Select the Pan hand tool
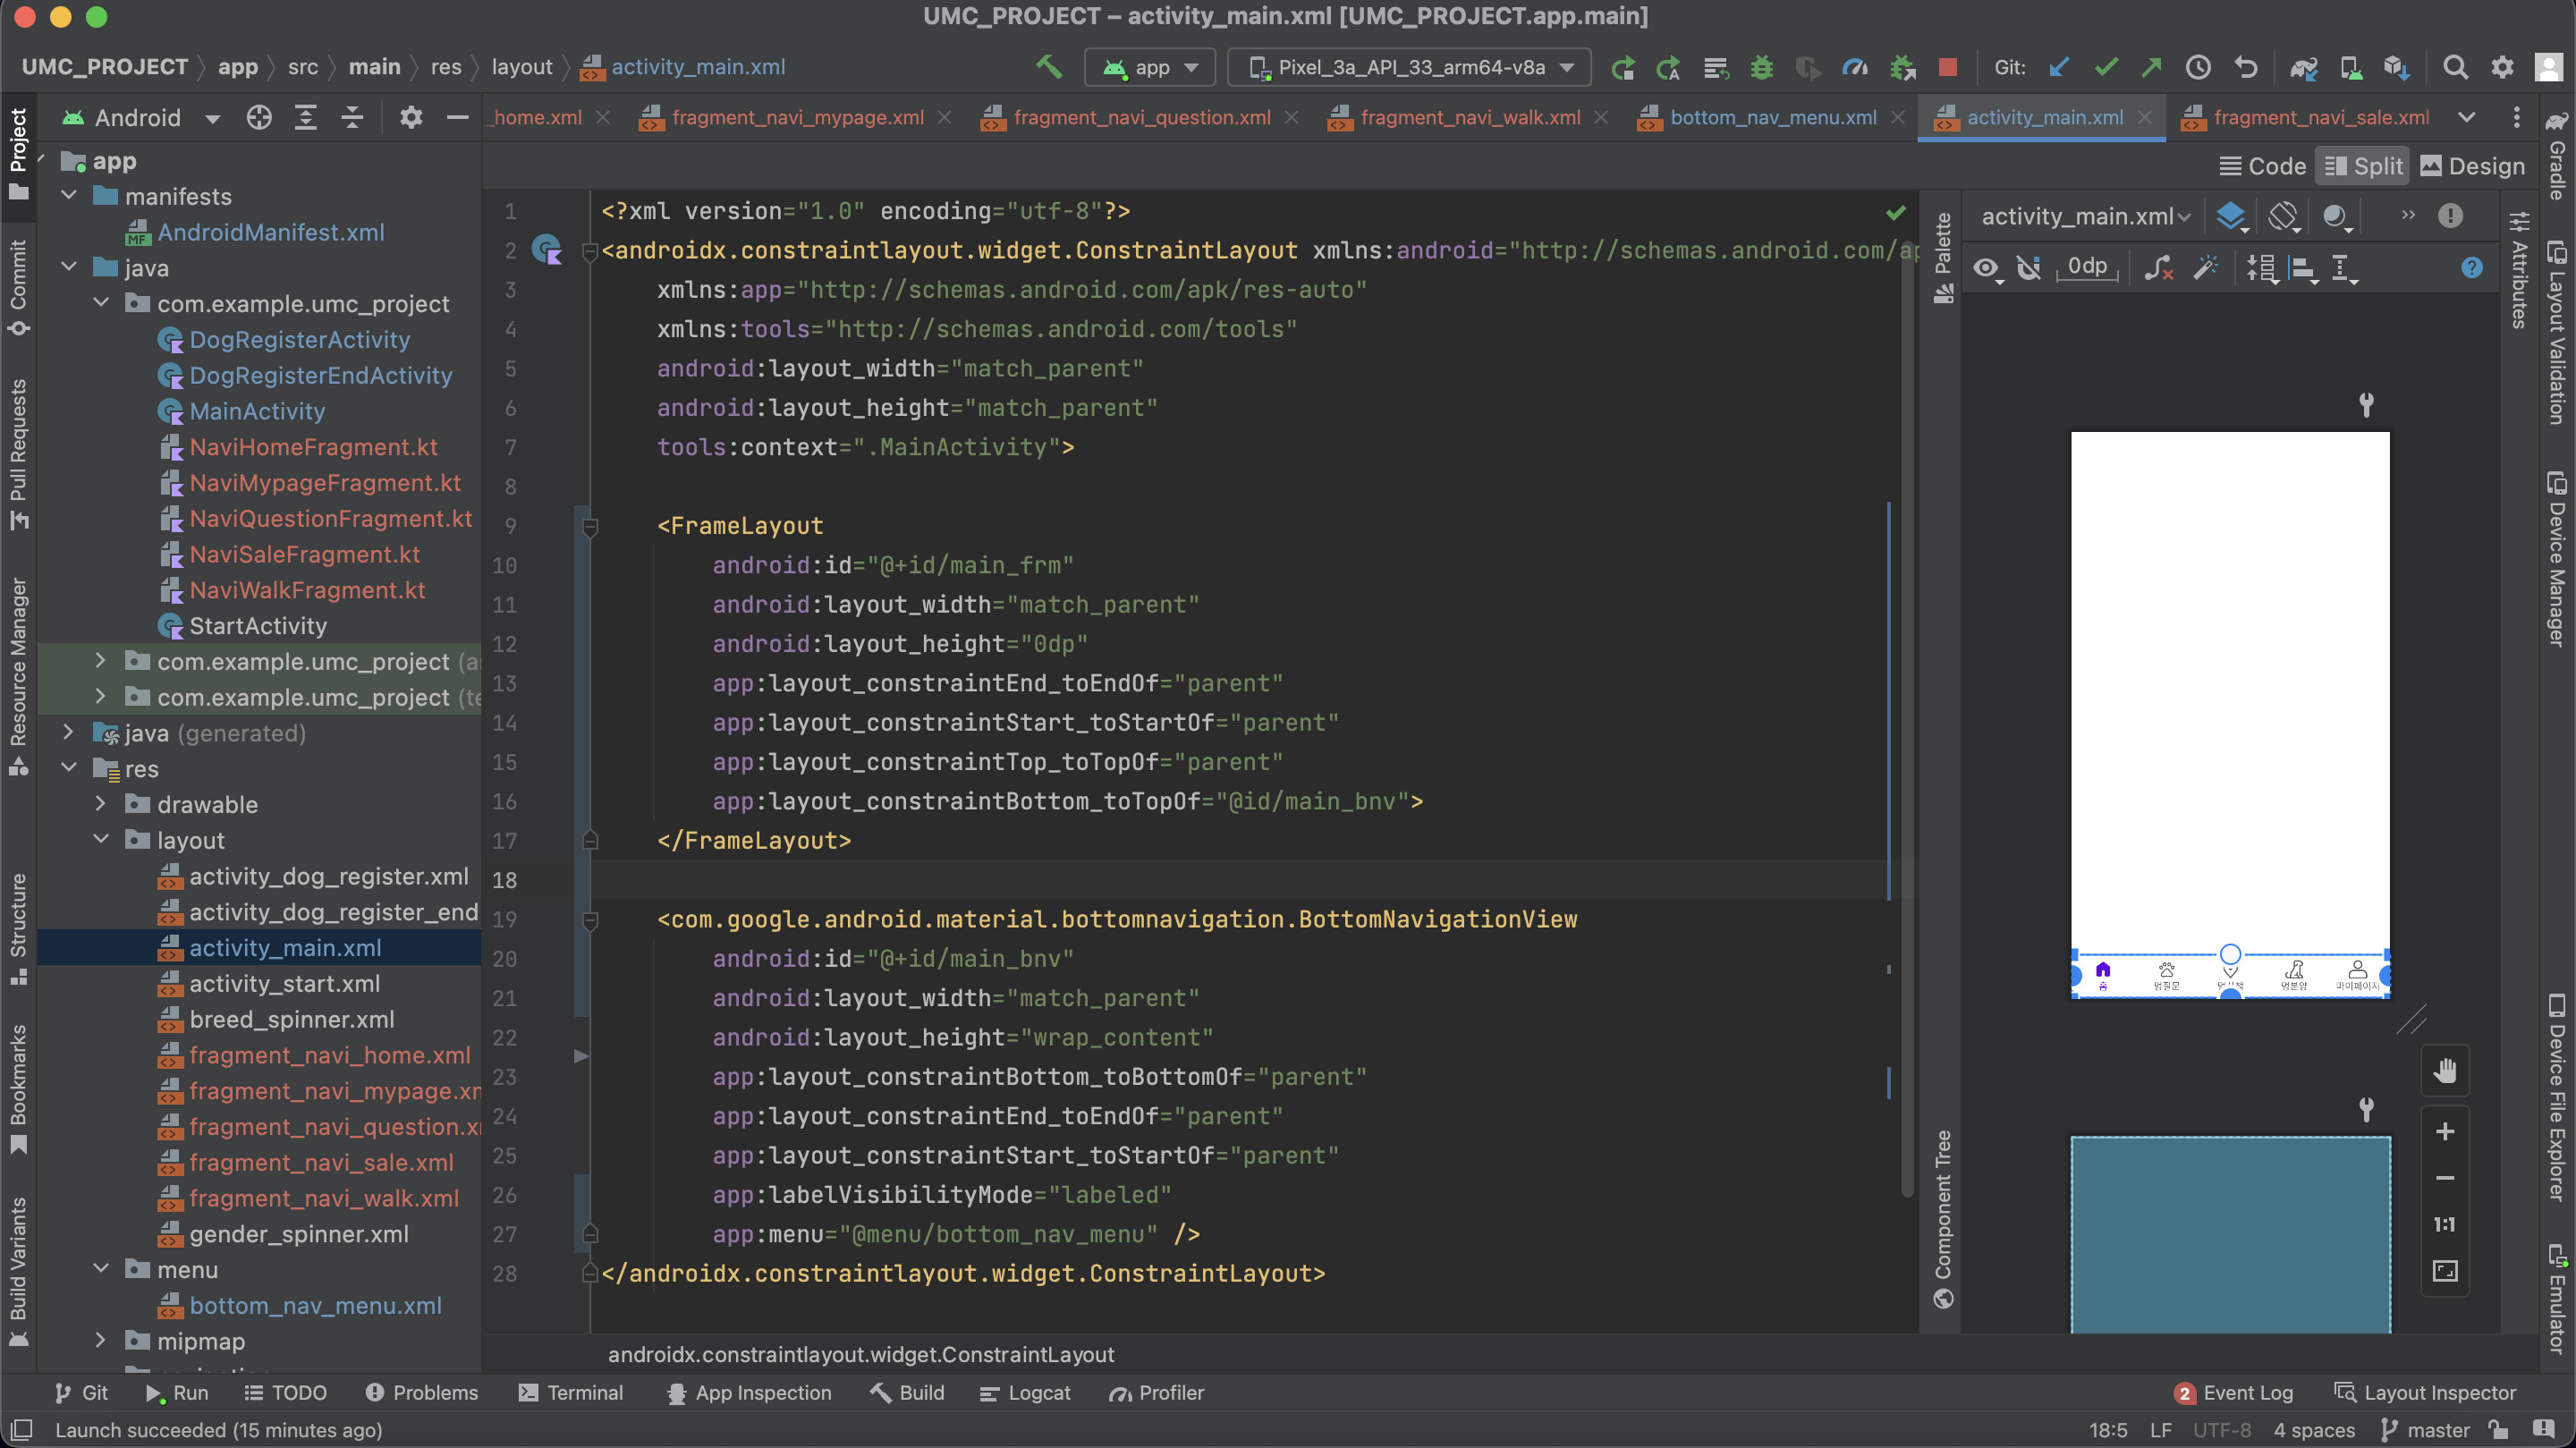 [x=2444, y=1071]
